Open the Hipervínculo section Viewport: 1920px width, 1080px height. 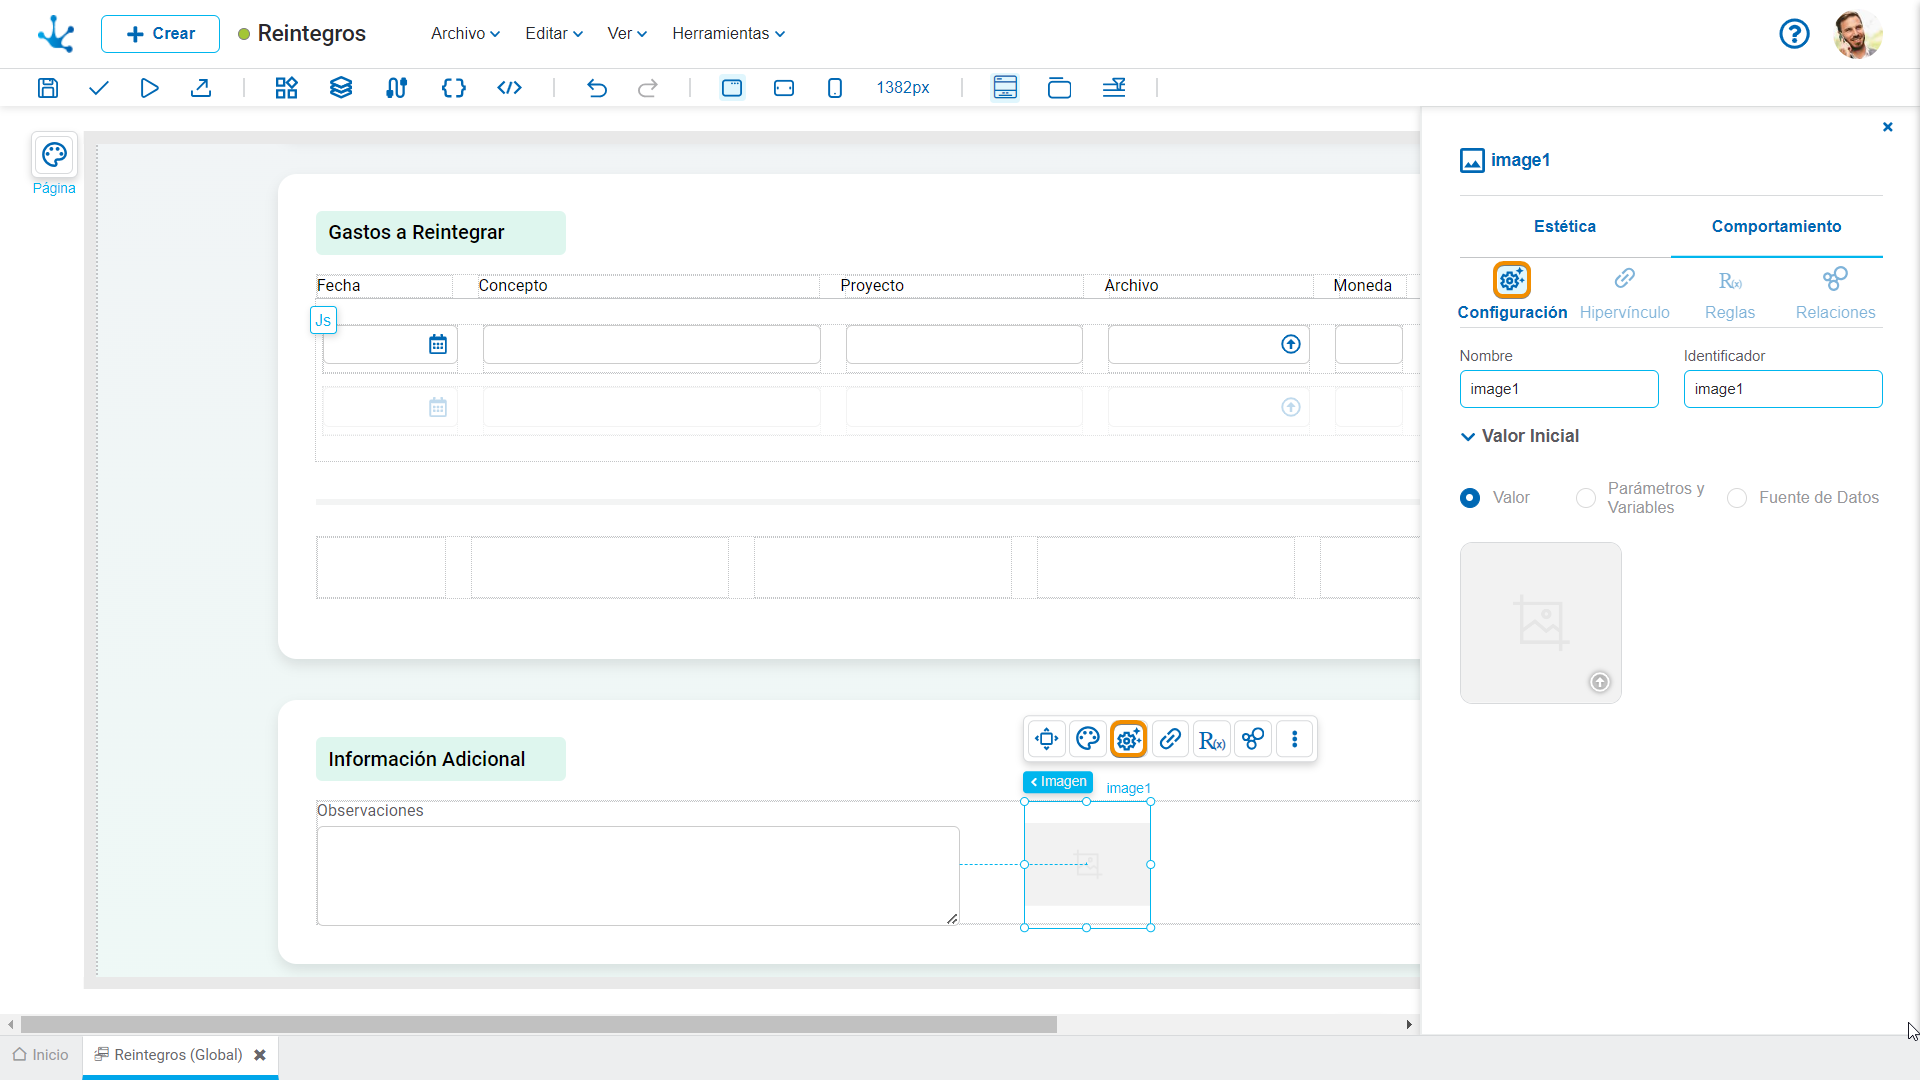pos(1624,293)
